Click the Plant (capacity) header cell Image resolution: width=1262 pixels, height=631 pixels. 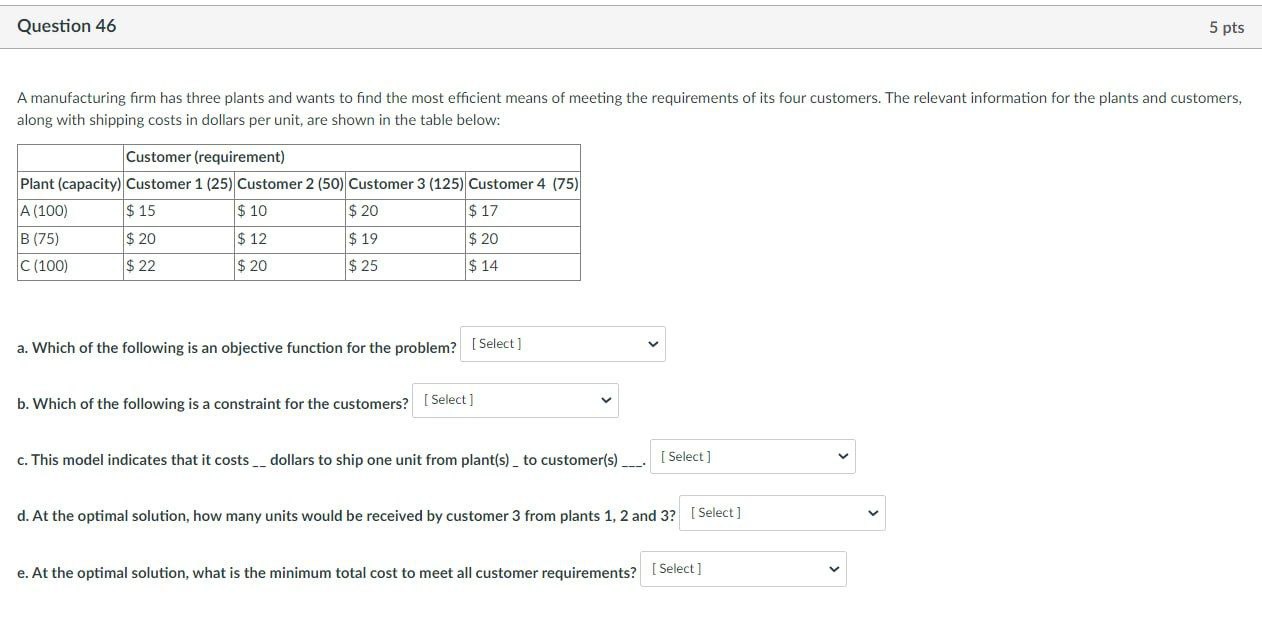pyautogui.click(x=70, y=185)
